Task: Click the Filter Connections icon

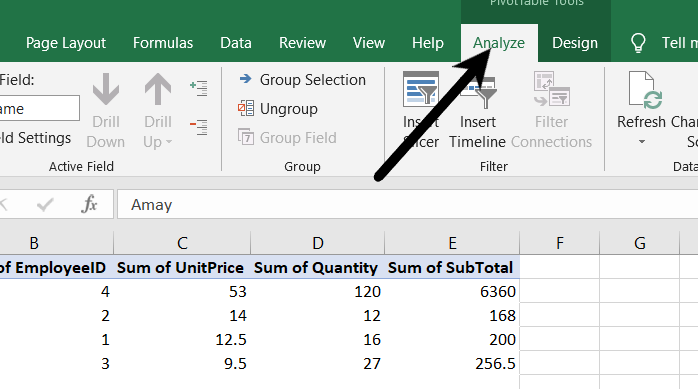Action: pos(552,89)
